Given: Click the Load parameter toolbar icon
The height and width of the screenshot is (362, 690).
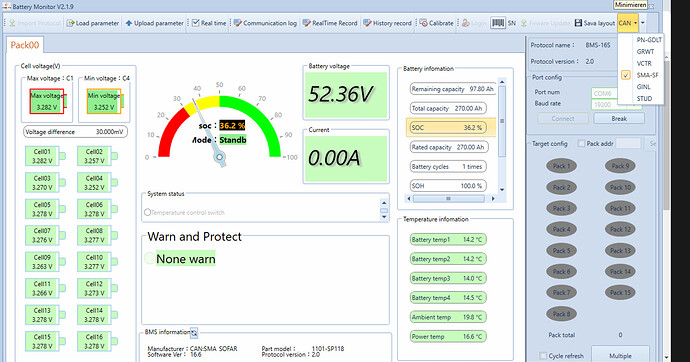Looking at the screenshot, I should coord(70,23).
